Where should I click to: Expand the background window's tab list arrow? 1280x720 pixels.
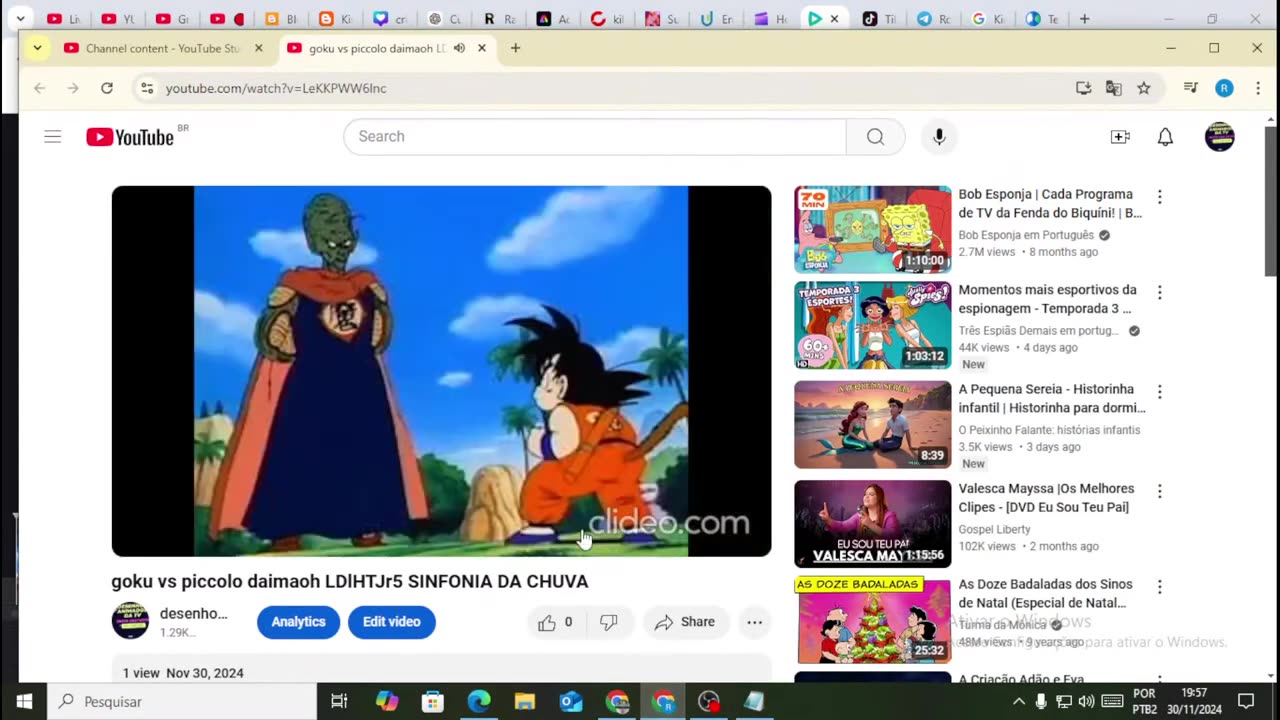pyautogui.click(x=20, y=19)
